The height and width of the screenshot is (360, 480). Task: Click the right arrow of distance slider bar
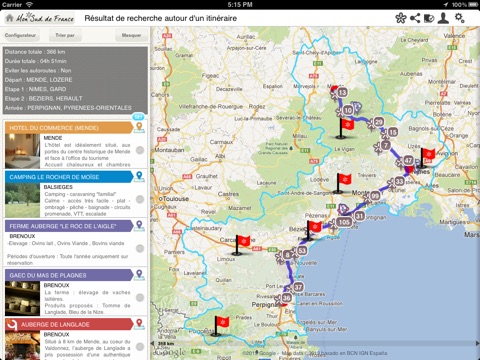(x=477, y=343)
